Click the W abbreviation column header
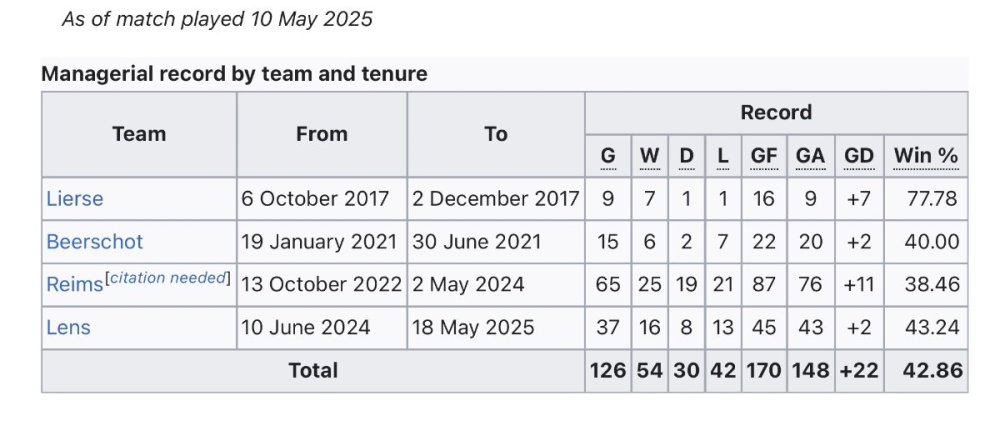The width and height of the screenshot is (1000, 421). point(649,156)
